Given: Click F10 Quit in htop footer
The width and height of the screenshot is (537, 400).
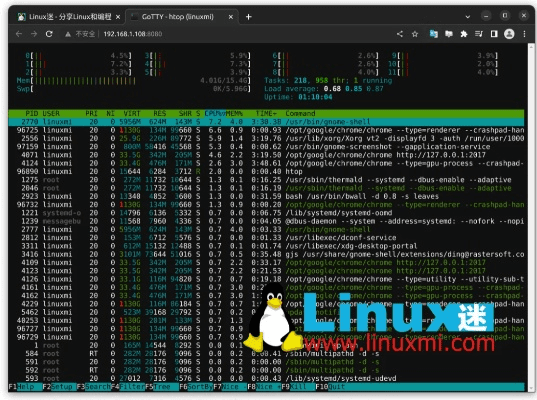Looking at the screenshot, I should tap(330, 387).
